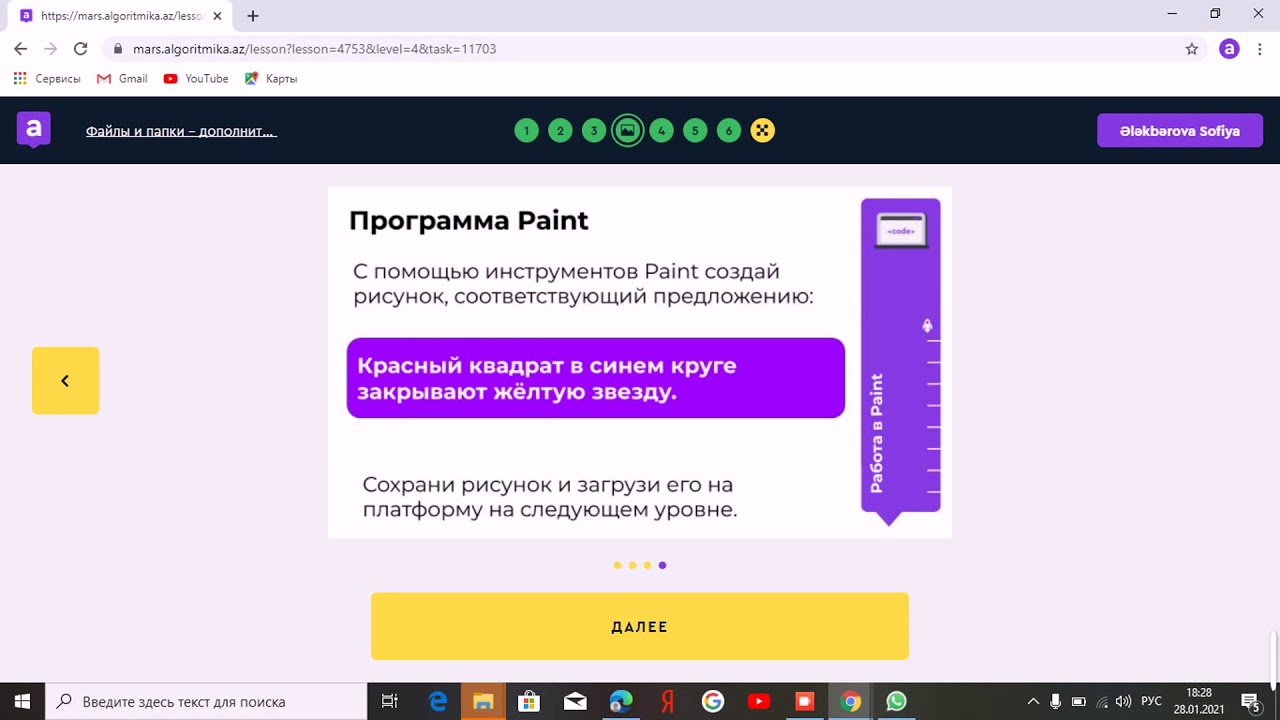Select the third slide dot
This screenshot has height=720, width=1280.
pos(647,565)
